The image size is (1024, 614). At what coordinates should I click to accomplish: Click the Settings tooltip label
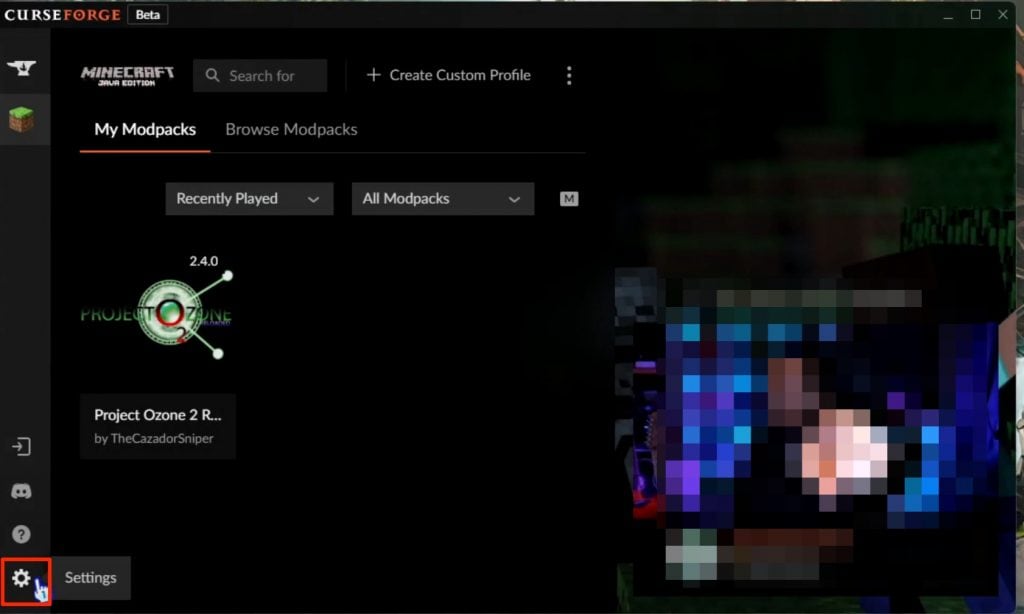91,578
